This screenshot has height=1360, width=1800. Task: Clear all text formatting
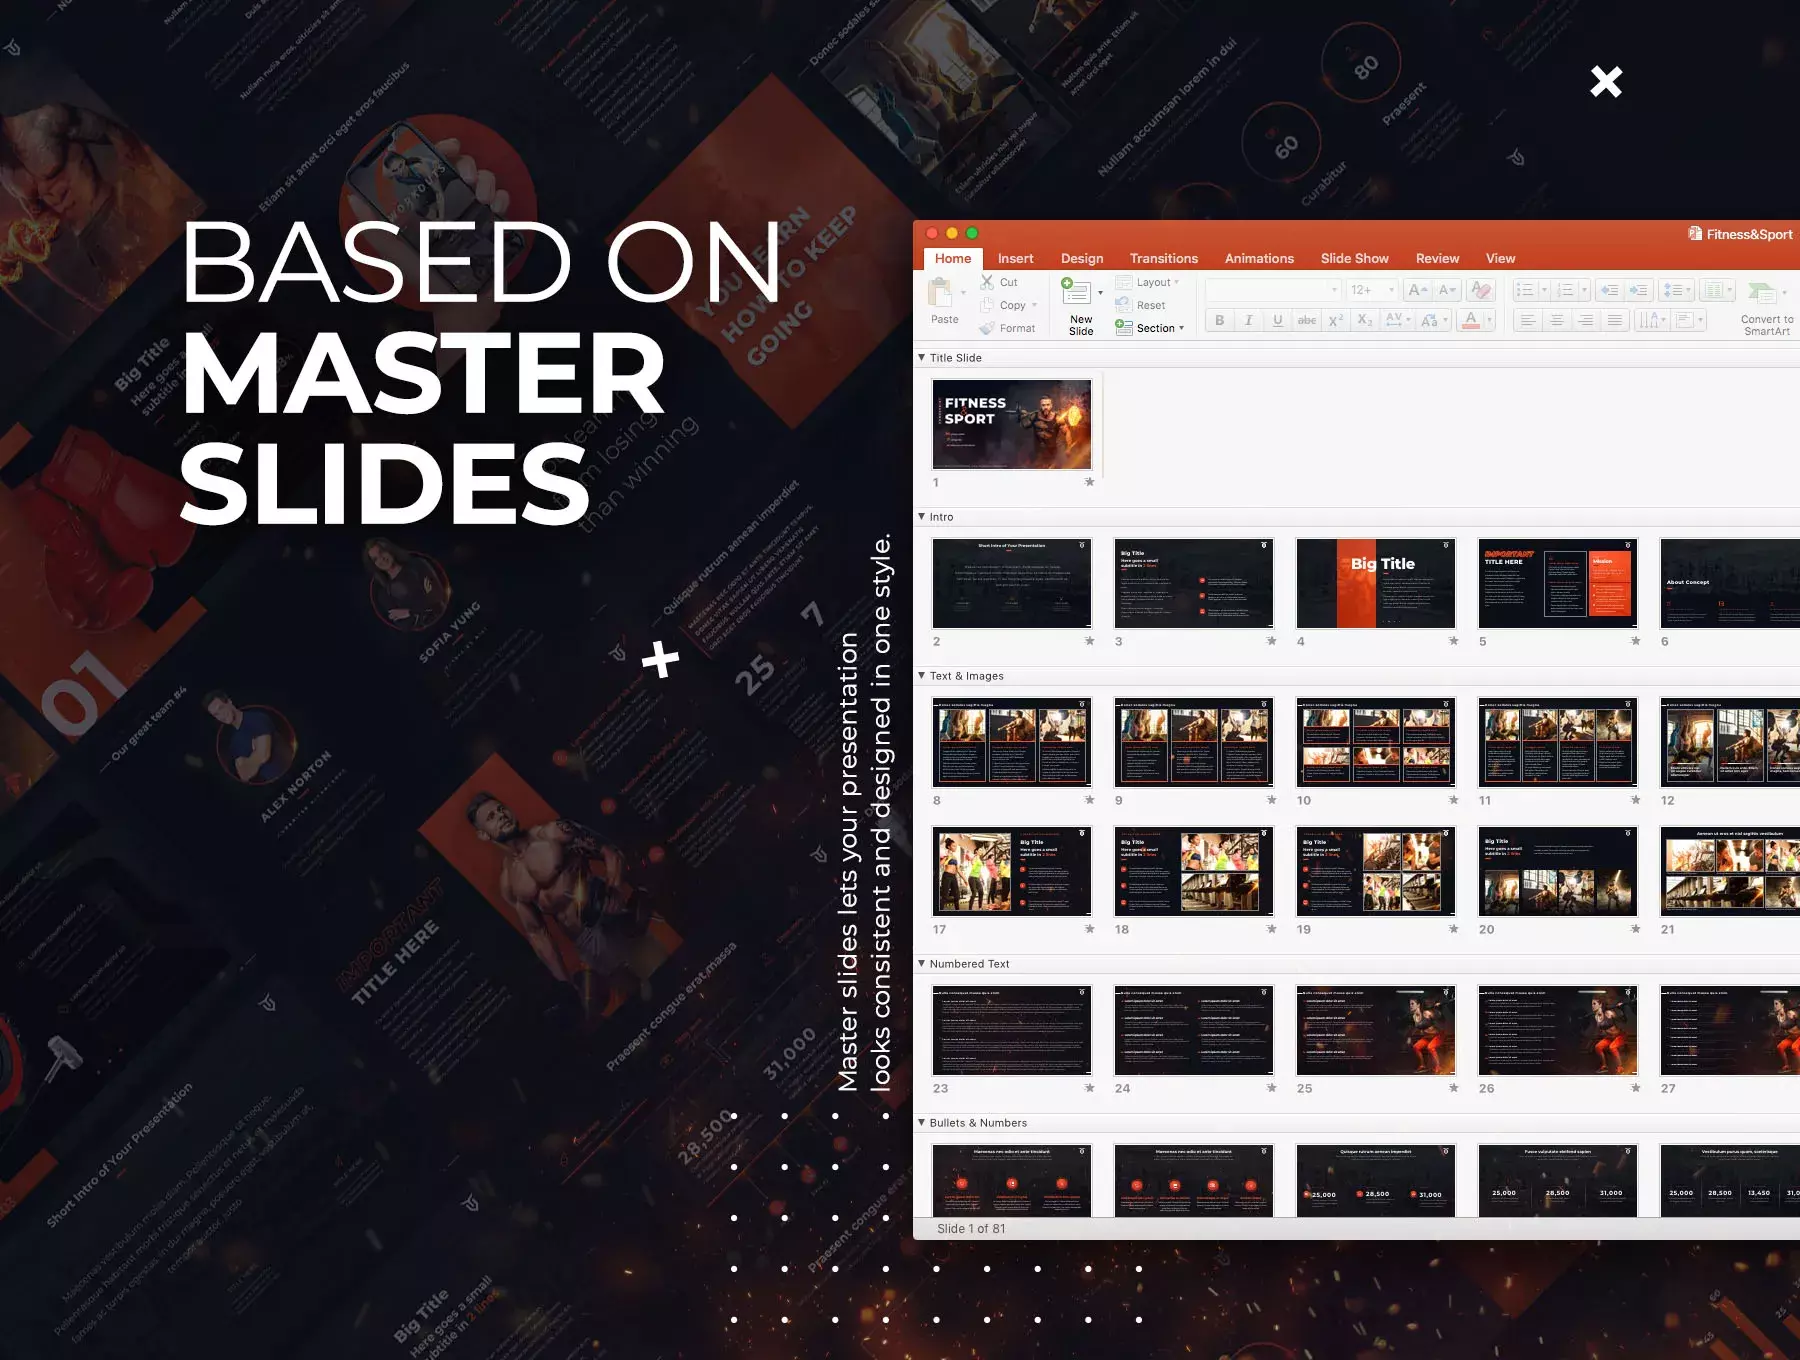(1481, 290)
